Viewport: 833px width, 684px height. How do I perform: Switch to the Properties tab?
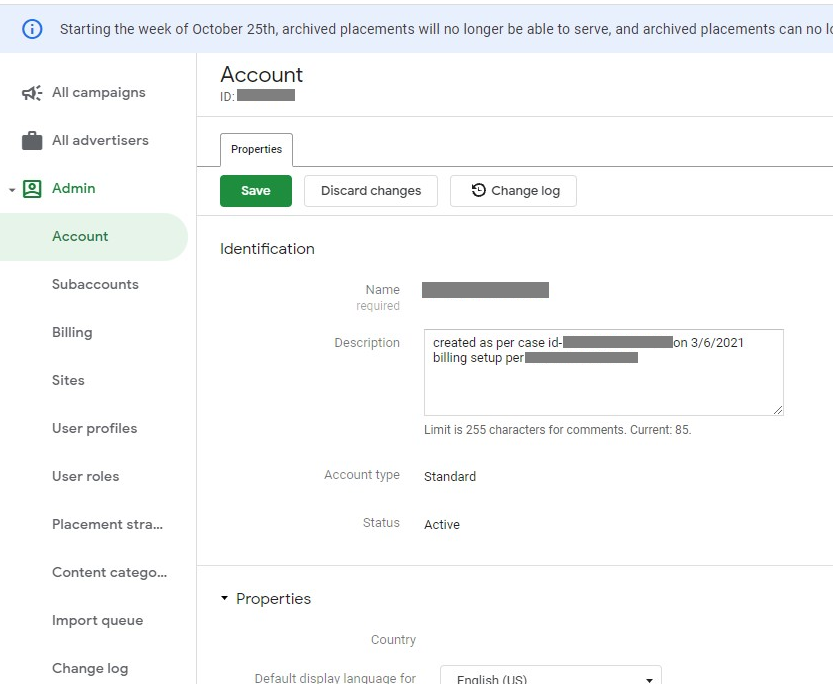[x=256, y=150]
